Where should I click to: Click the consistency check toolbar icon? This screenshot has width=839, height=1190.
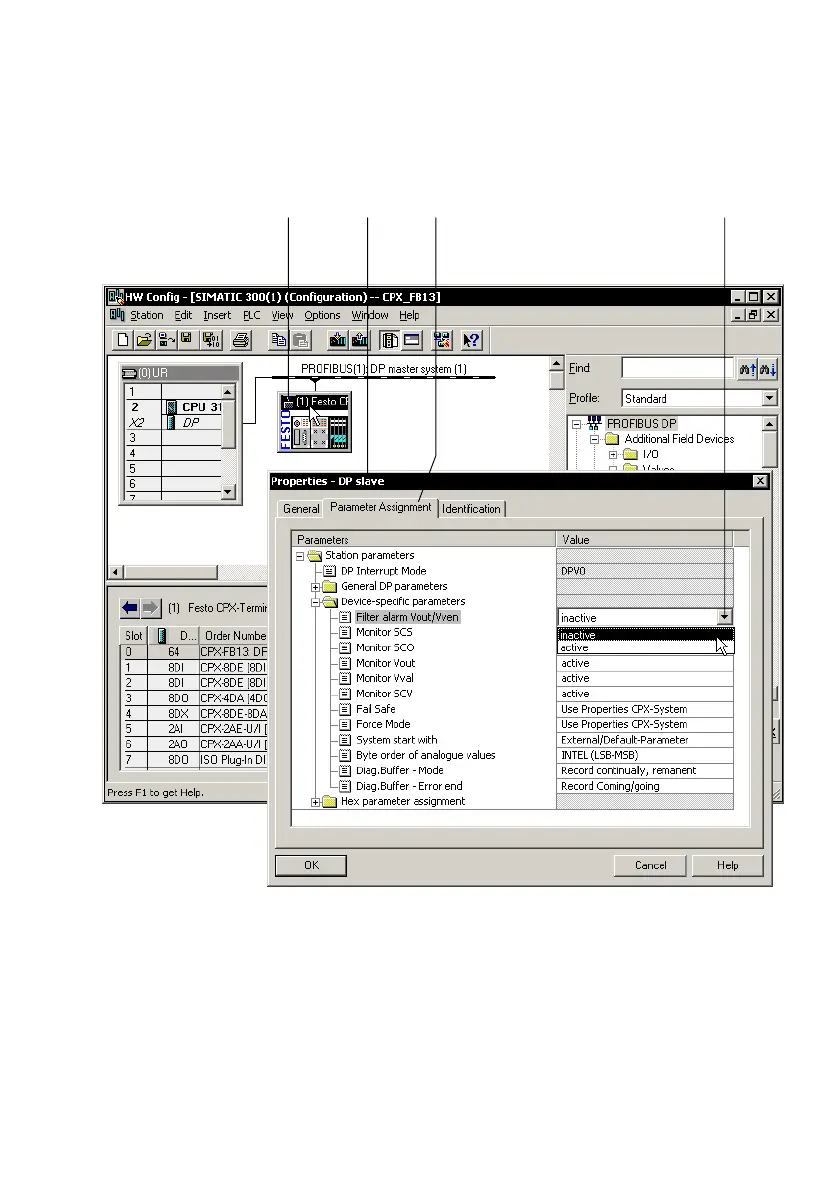click(442, 340)
